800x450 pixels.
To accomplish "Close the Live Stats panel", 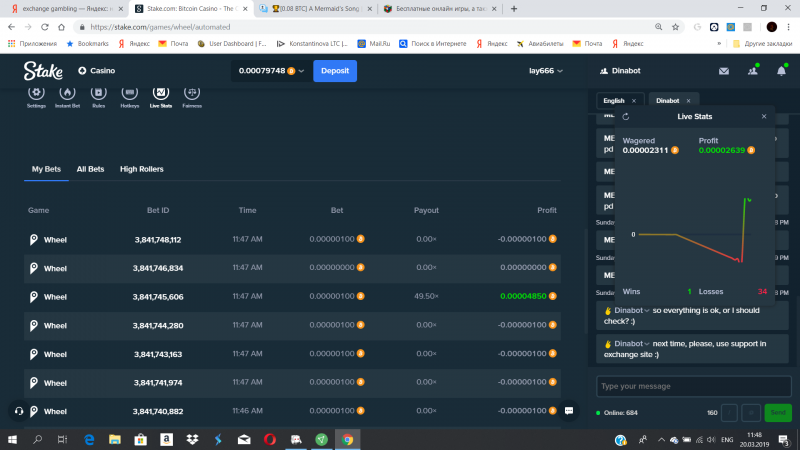I will click(x=764, y=117).
